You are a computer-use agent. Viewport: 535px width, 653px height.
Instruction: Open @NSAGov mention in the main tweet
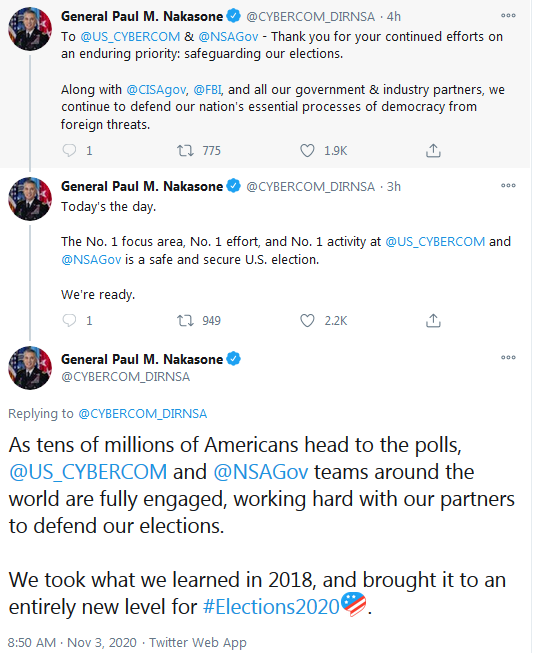(261, 472)
